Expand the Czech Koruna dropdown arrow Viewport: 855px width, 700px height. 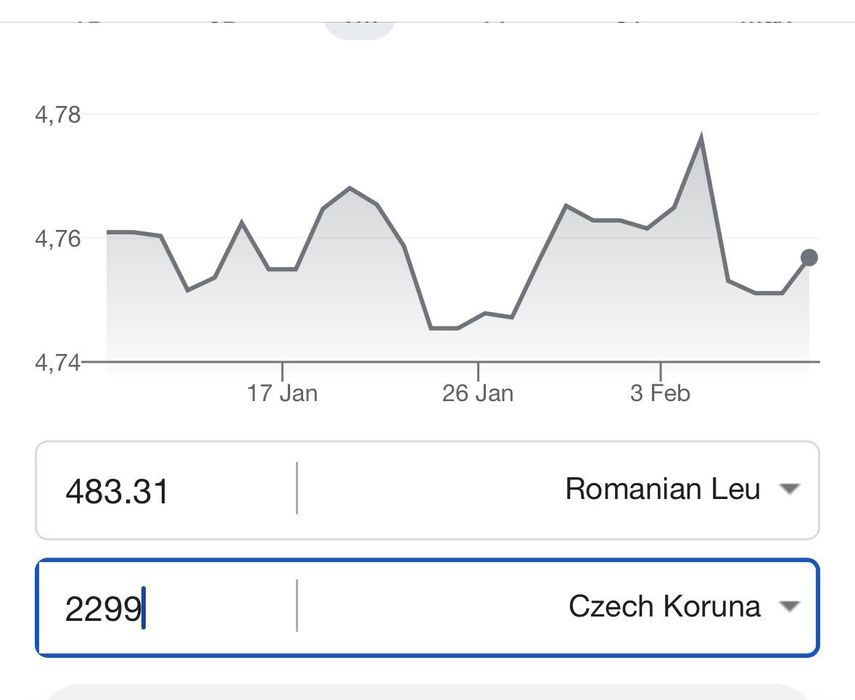point(790,606)
